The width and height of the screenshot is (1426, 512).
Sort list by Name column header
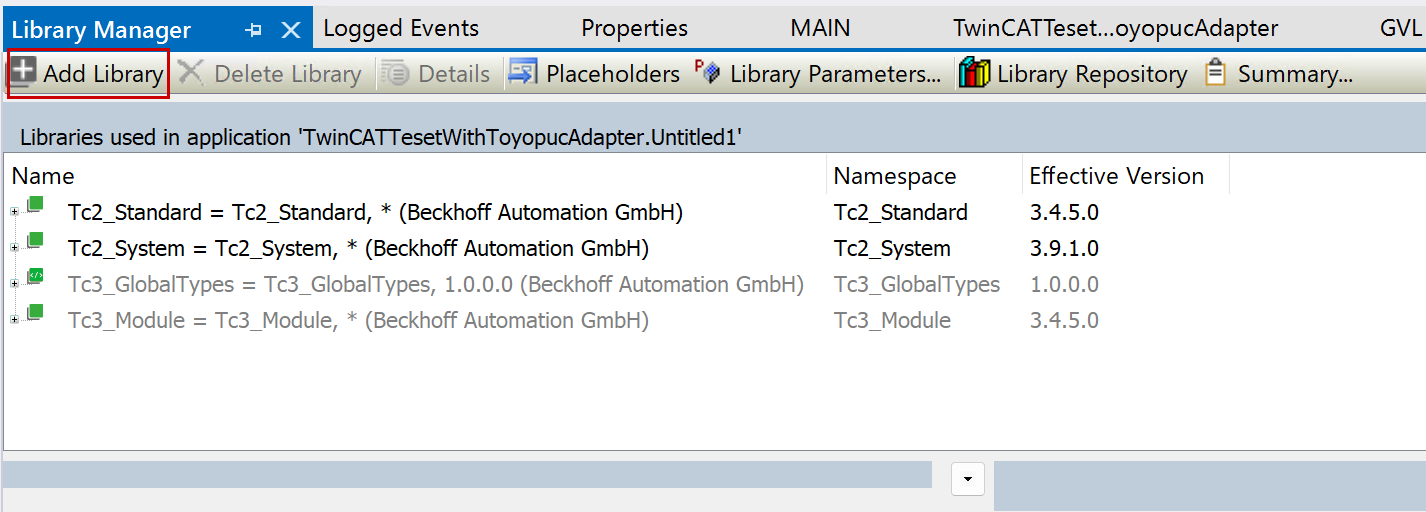pos(43,176)
